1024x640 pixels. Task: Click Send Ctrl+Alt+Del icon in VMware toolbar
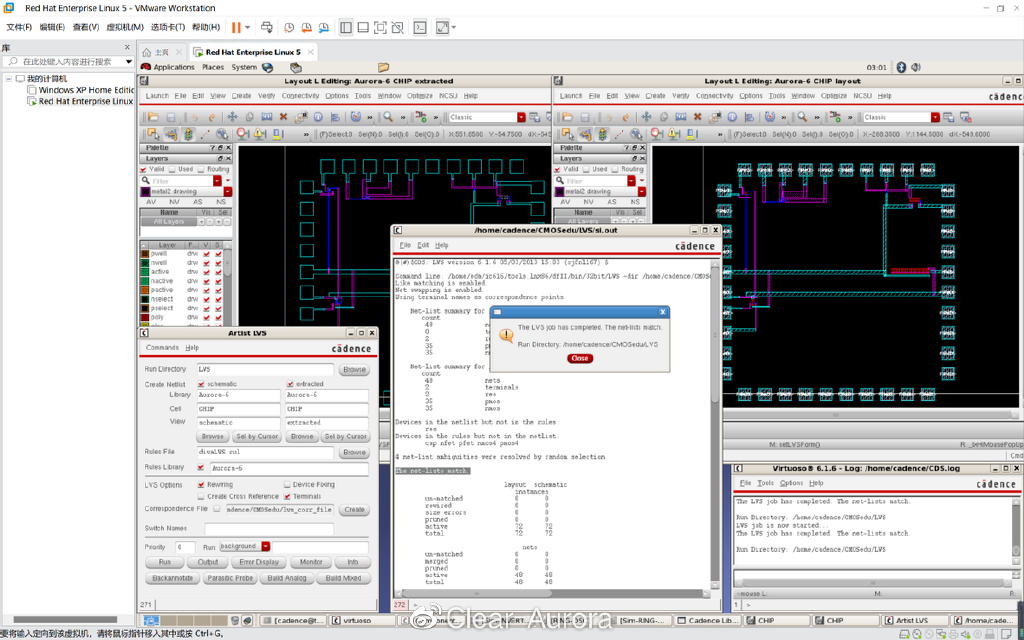pos(266,27)
